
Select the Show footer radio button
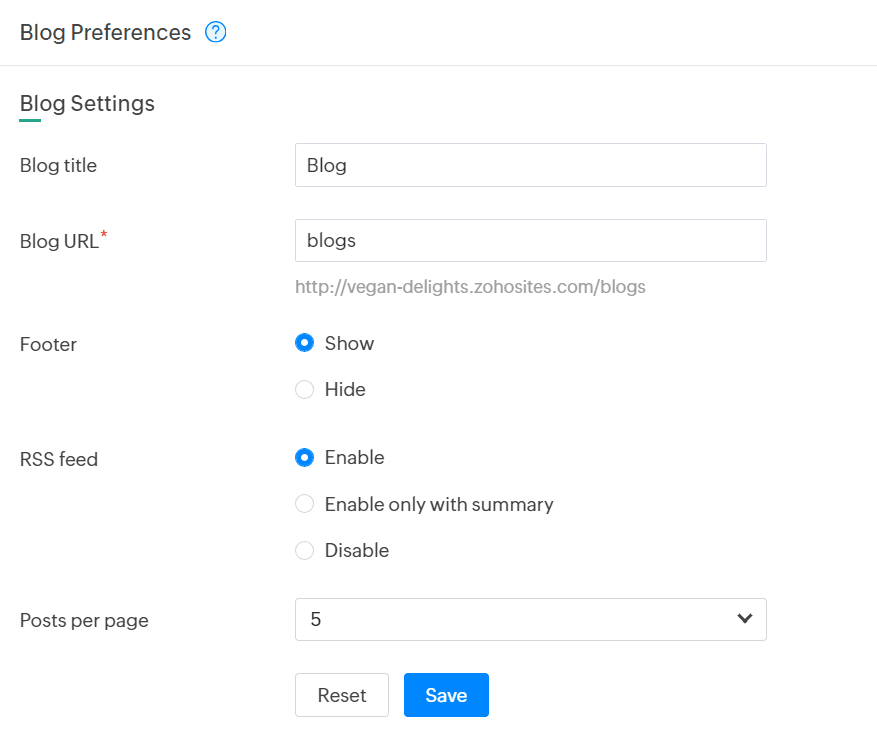[304, 343]
